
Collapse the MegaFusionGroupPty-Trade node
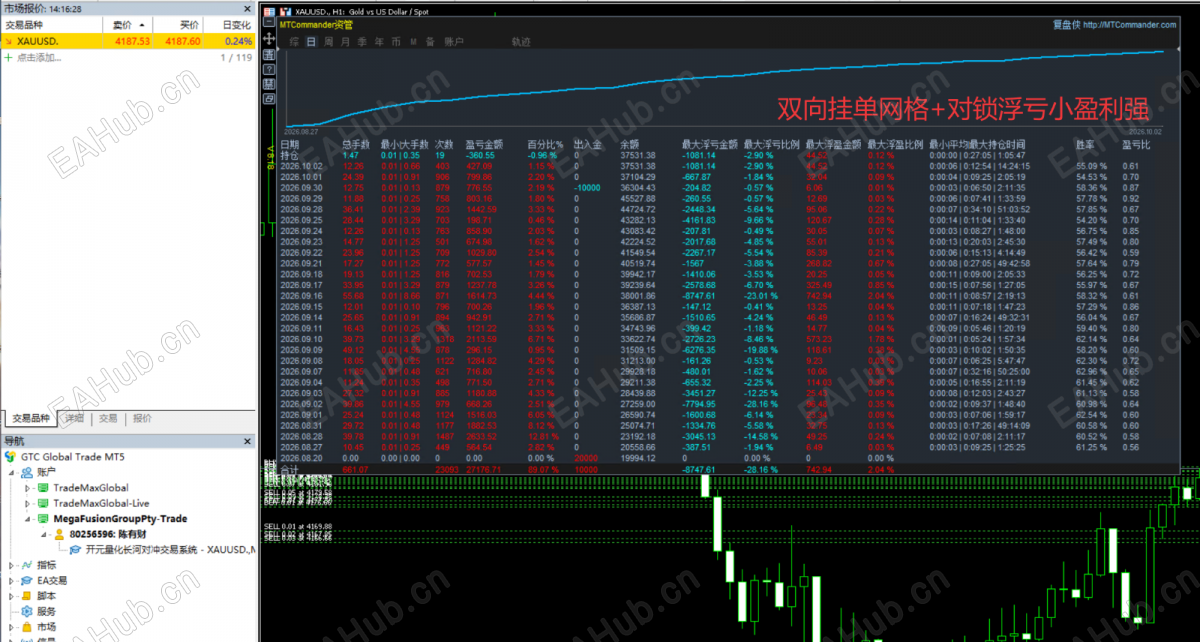[x=28, y=519]
